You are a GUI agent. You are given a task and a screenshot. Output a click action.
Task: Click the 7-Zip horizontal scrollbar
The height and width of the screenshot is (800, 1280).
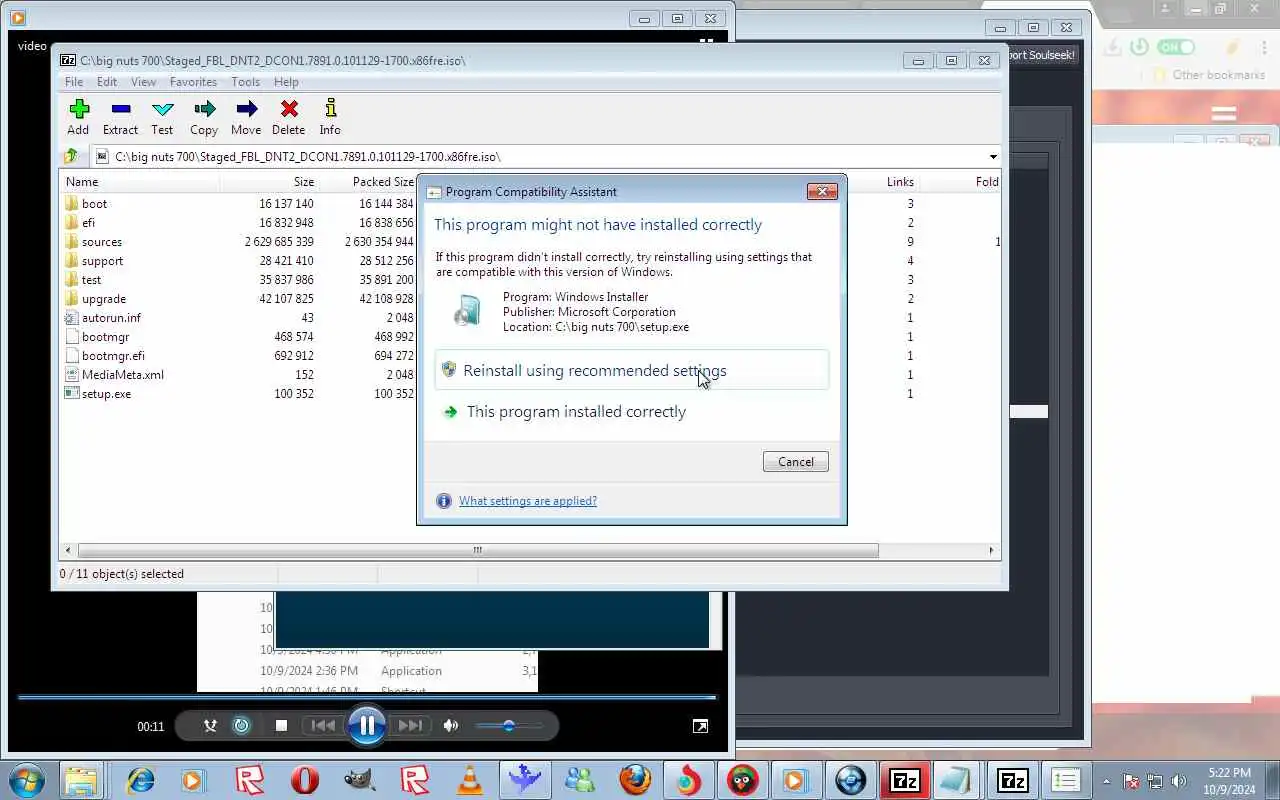478,550
